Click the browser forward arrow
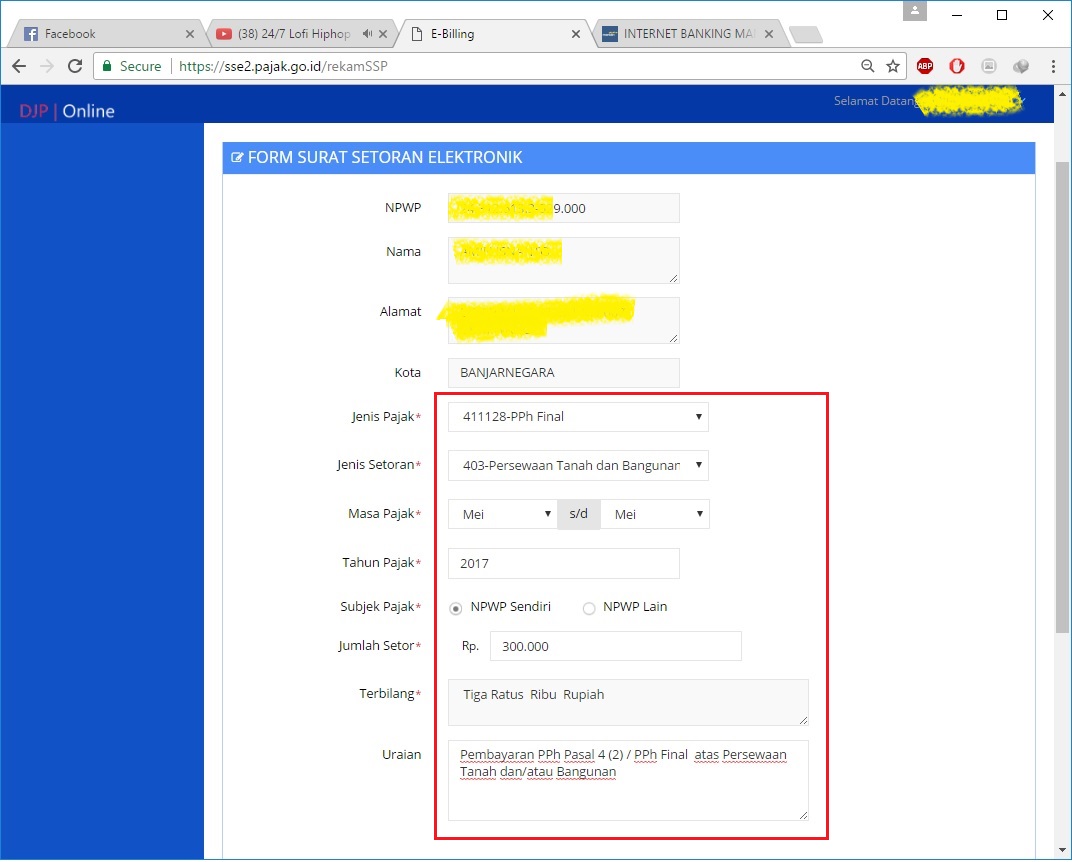The image size is (1072, 862). tap(46, 66)
